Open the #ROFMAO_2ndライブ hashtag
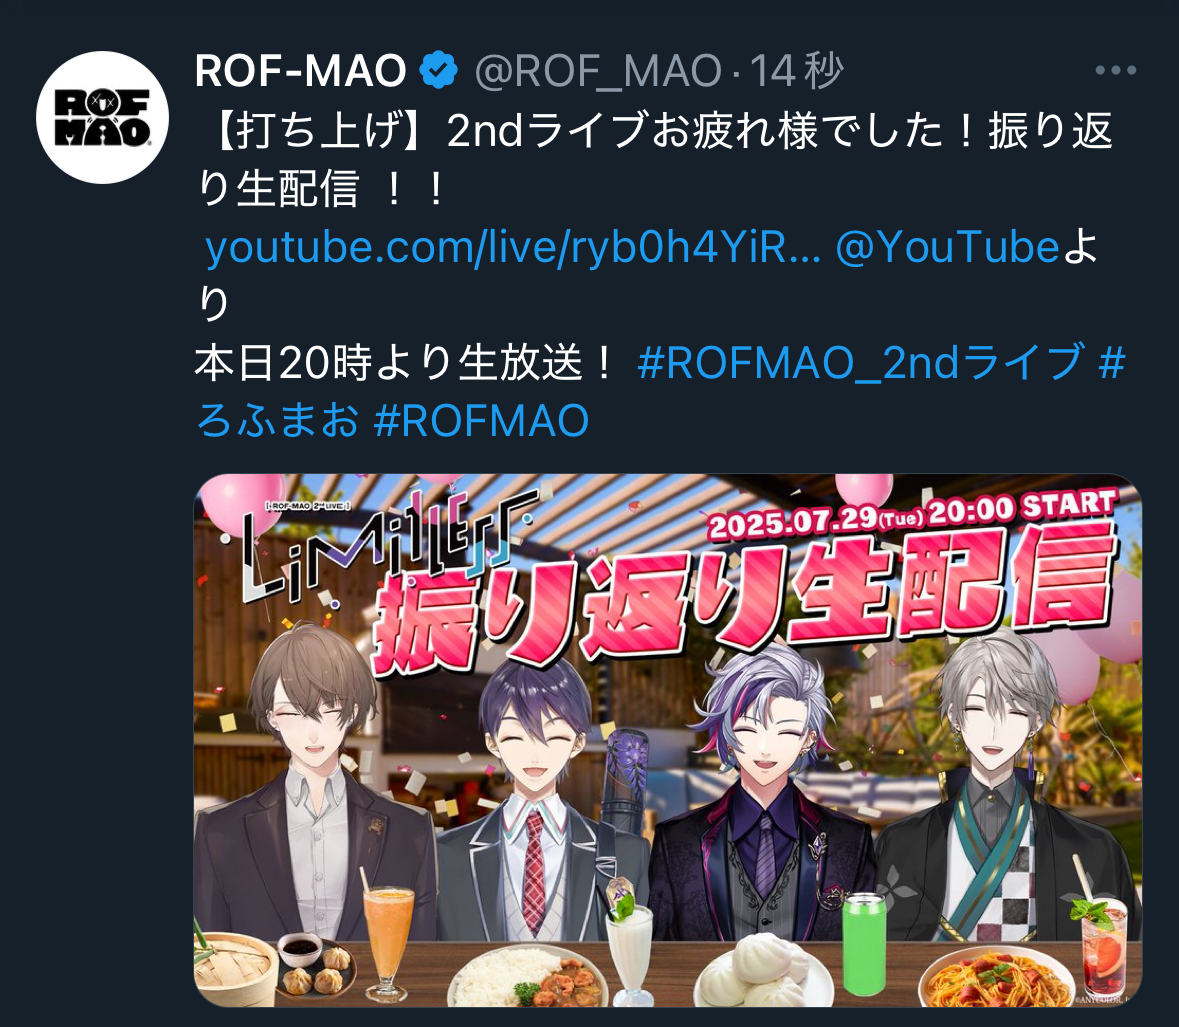 coord(860,362)
